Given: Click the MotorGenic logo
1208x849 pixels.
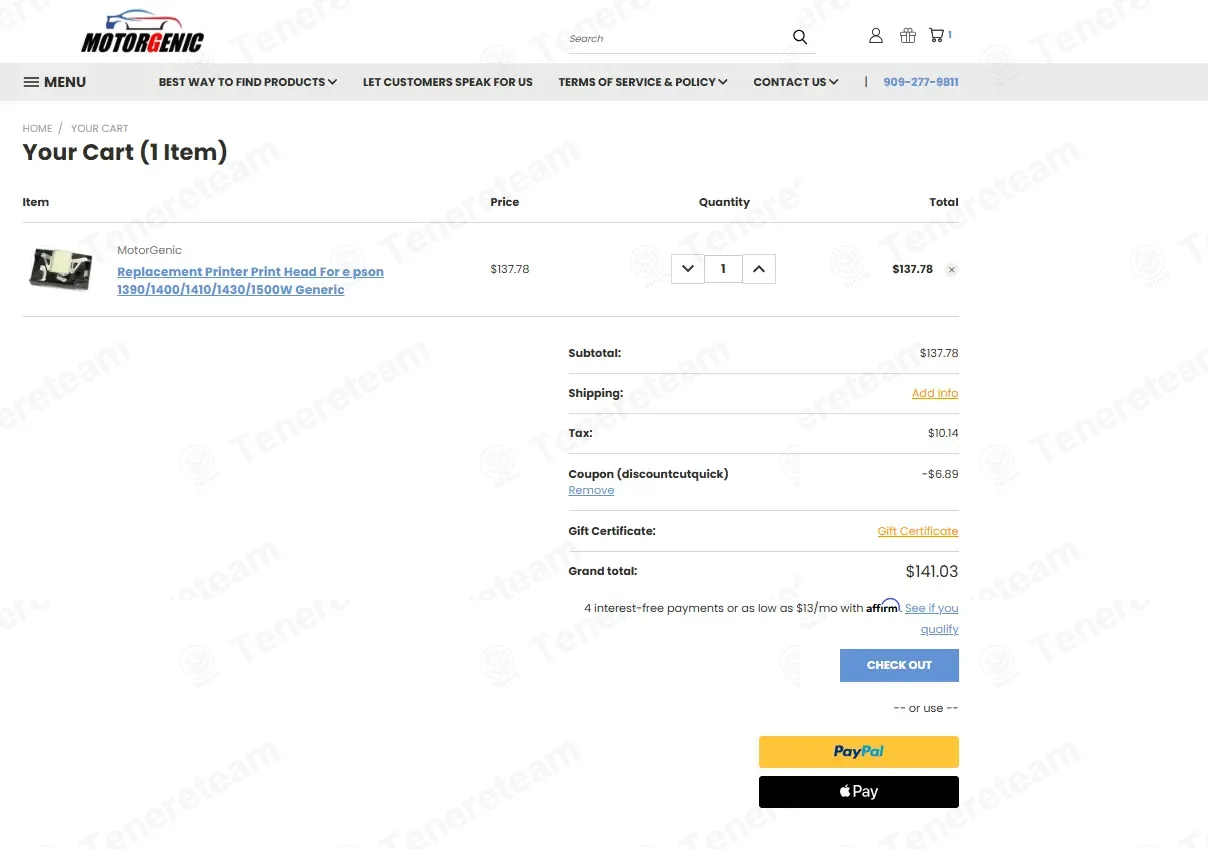Looking at the screenshot, I should pyautogui.click(x=142, y=32).
